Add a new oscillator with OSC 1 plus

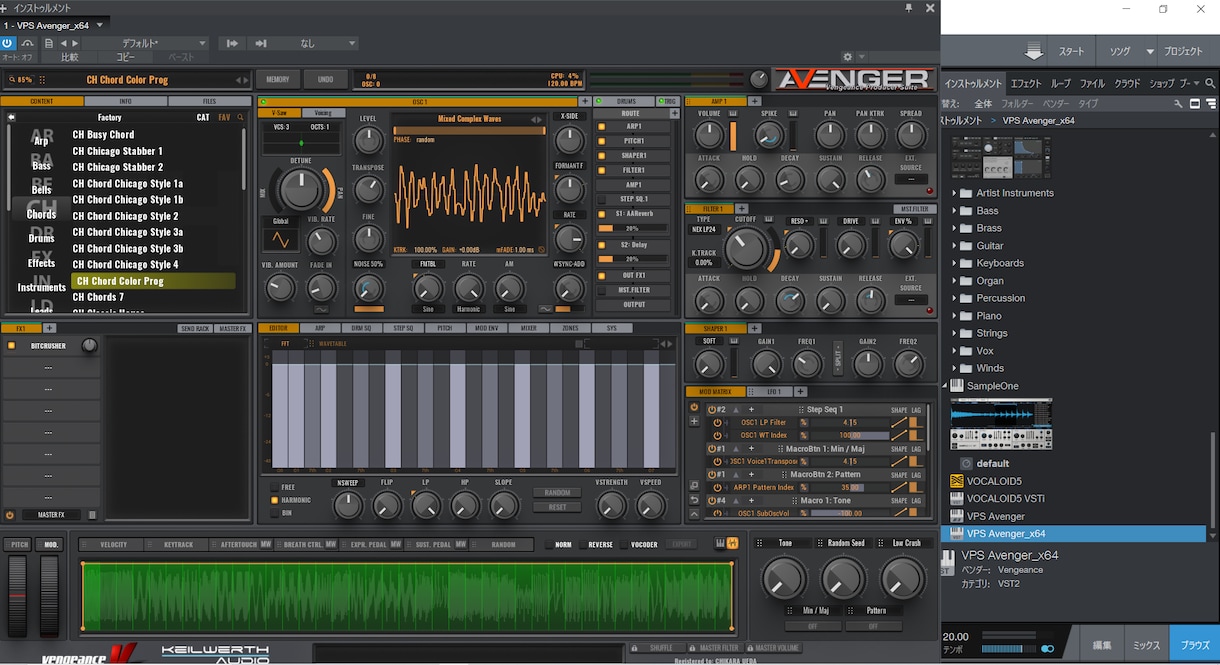(x=585, y=101)
